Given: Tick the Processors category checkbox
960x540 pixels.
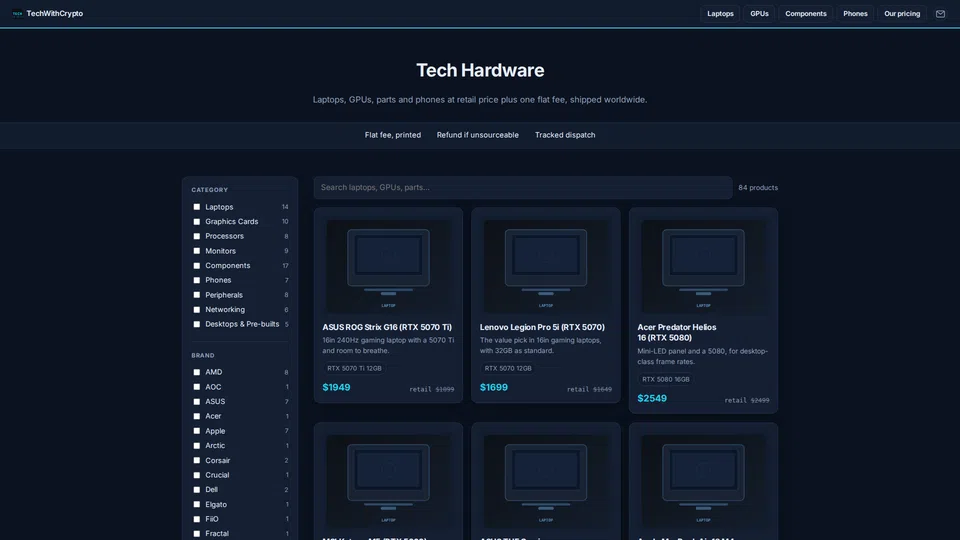Looking at the screenshot, I should tap(197, 236).
